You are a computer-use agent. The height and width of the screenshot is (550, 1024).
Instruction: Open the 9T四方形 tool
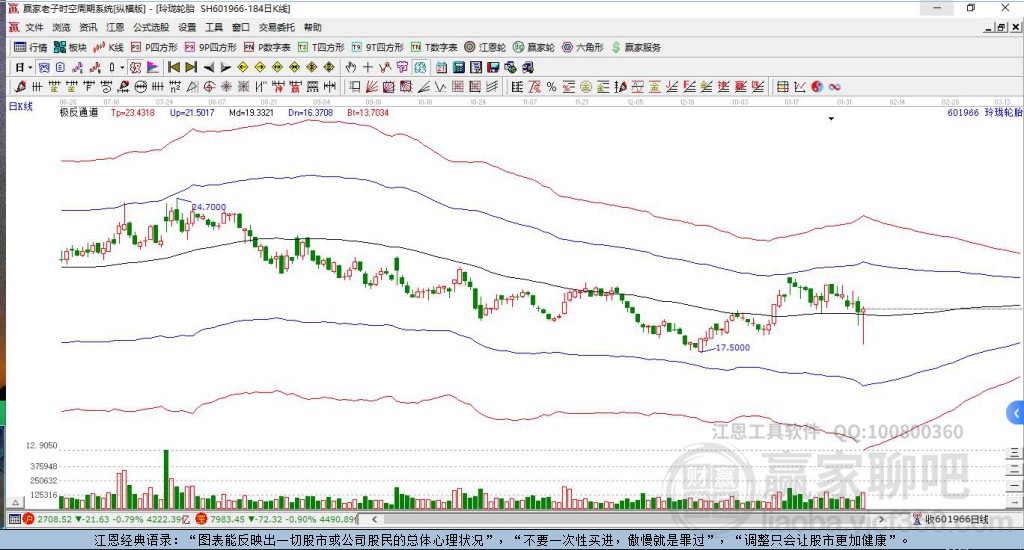click(377, 47)
